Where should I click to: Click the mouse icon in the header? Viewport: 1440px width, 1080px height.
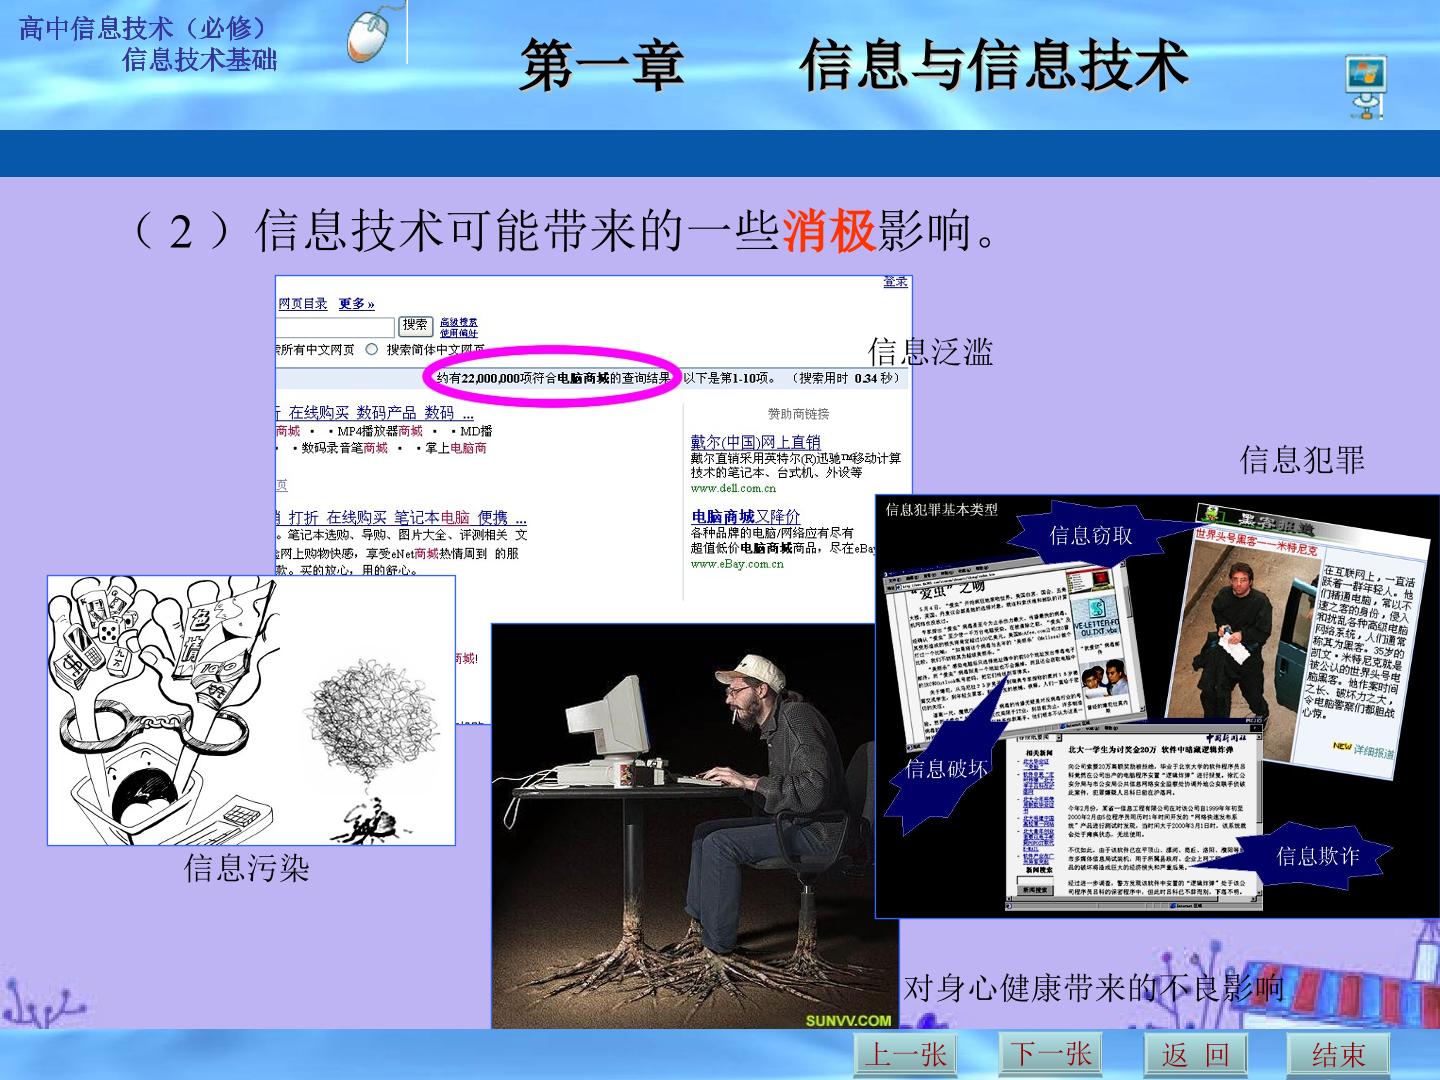click(x=370, y=34)
